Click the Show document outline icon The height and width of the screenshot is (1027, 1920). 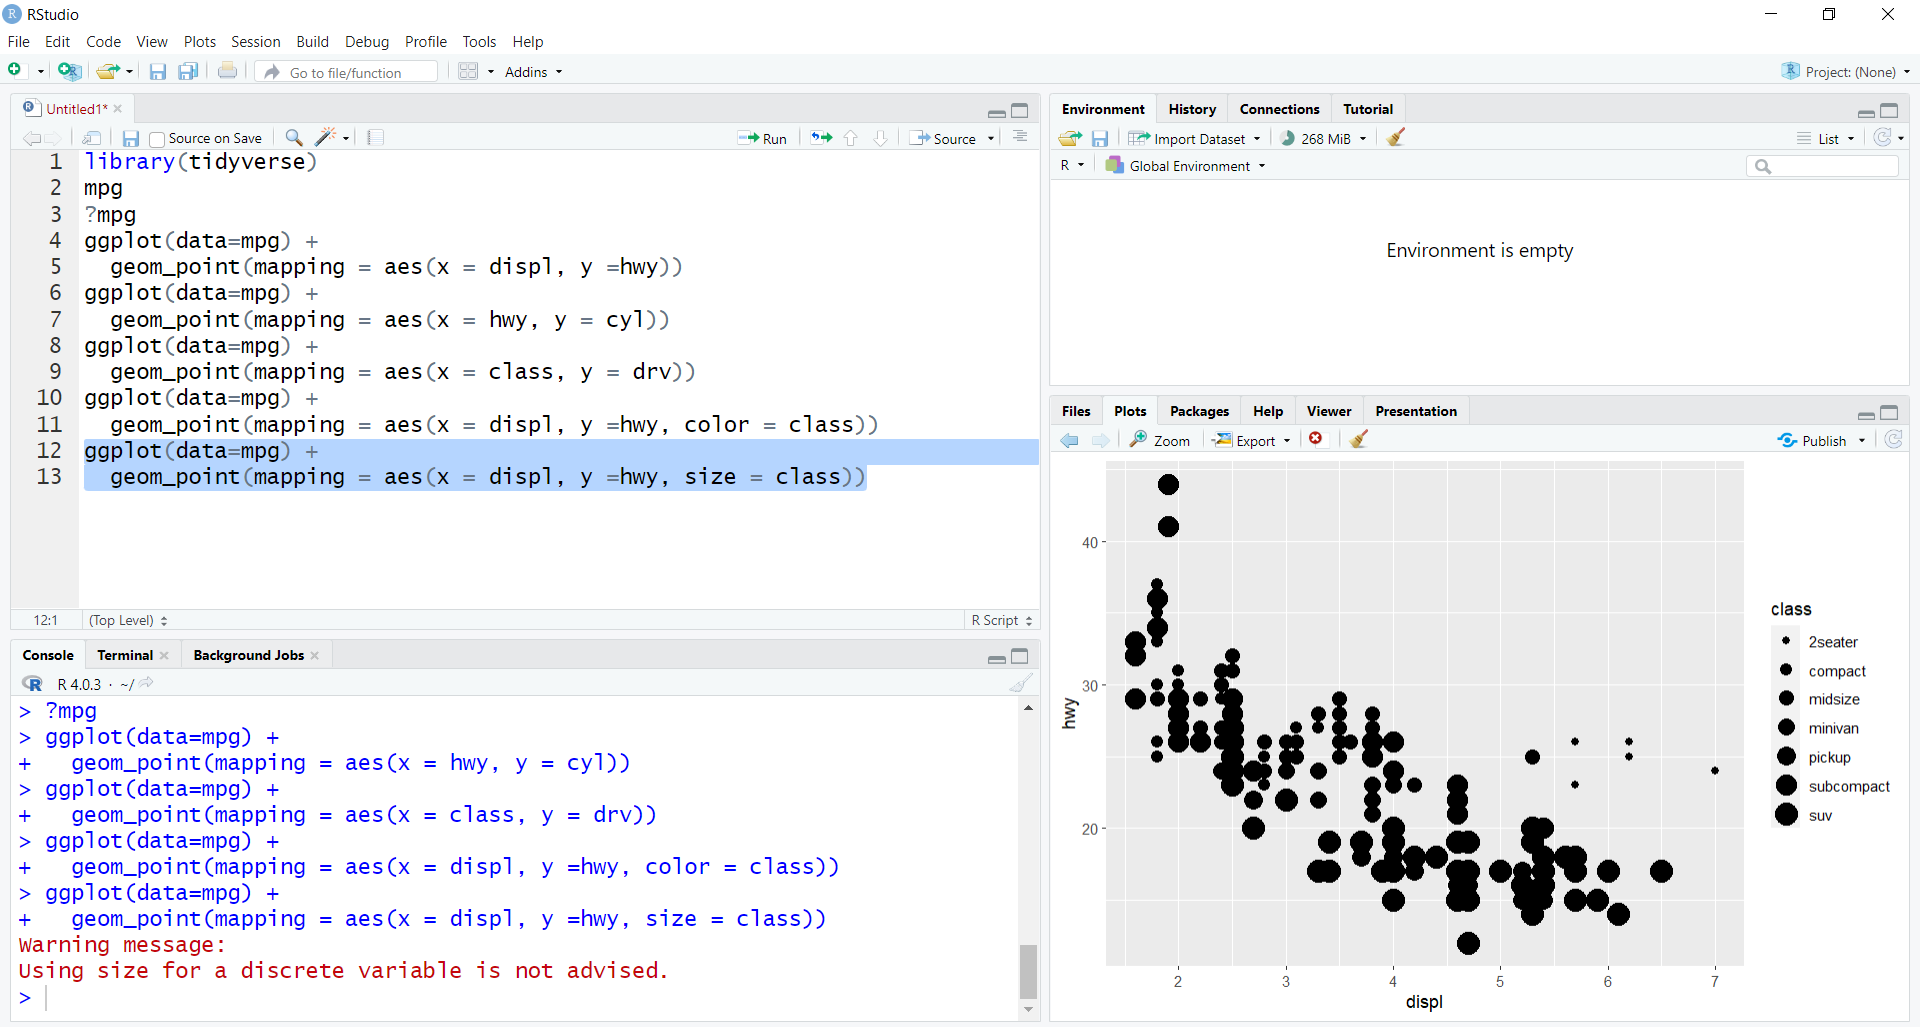click(1020, 137)
